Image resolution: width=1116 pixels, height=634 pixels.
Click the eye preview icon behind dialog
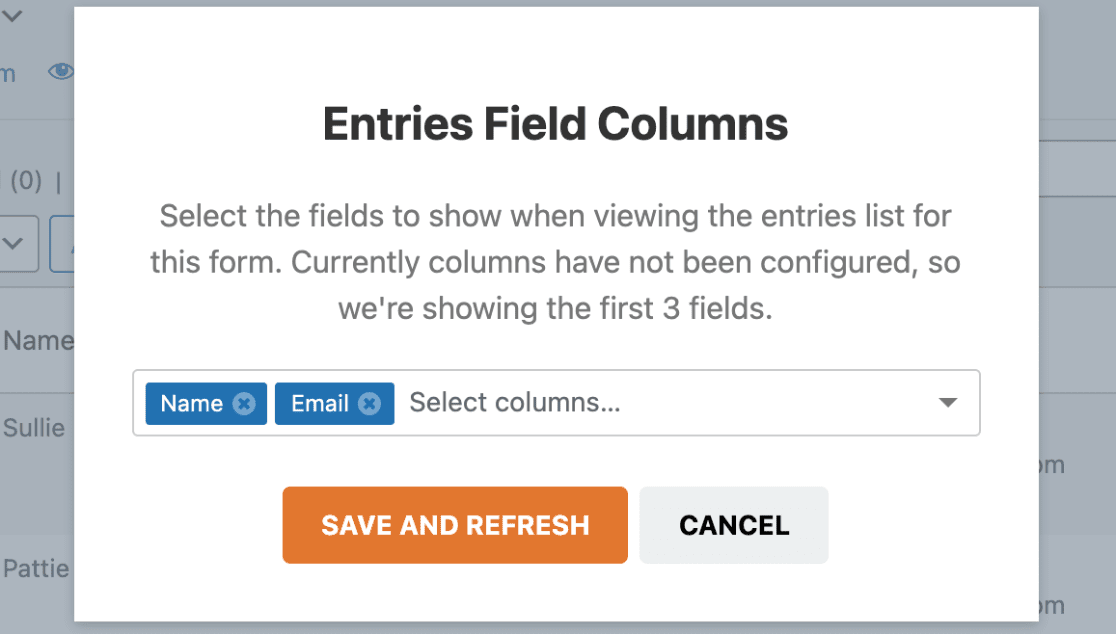61,71
